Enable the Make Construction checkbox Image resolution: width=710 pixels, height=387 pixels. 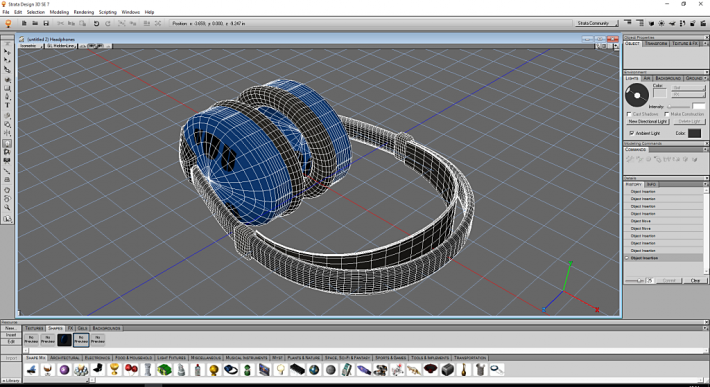pos(667,114)
